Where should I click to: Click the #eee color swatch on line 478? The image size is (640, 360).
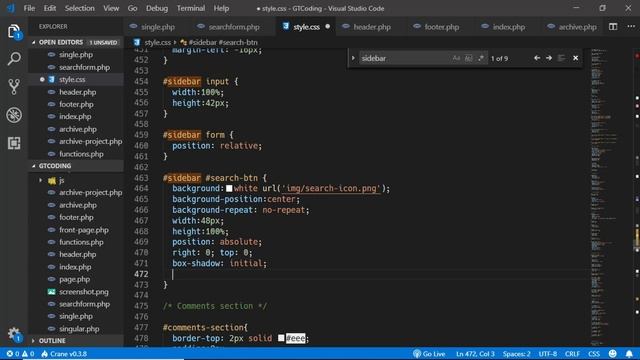point(281,338)
